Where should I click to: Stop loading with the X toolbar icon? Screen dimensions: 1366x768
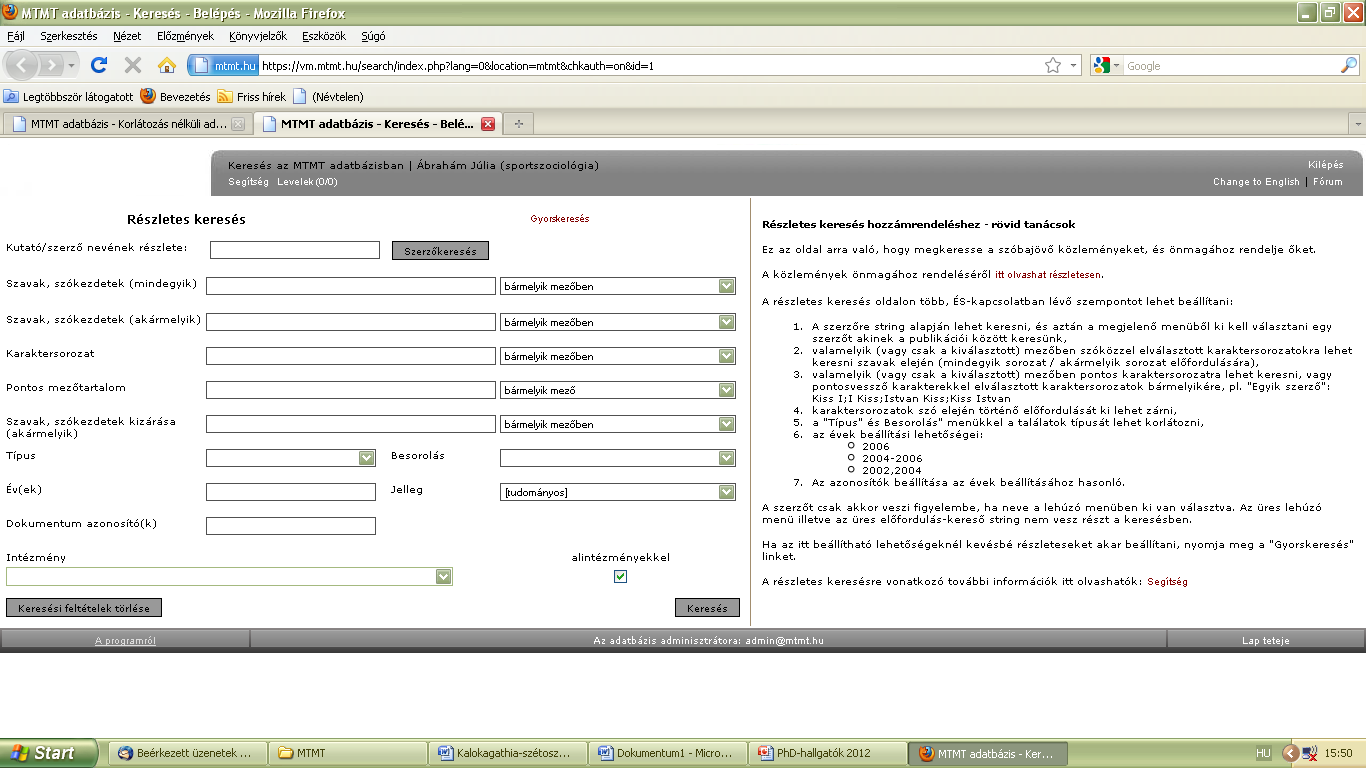(x=132, y=65)
